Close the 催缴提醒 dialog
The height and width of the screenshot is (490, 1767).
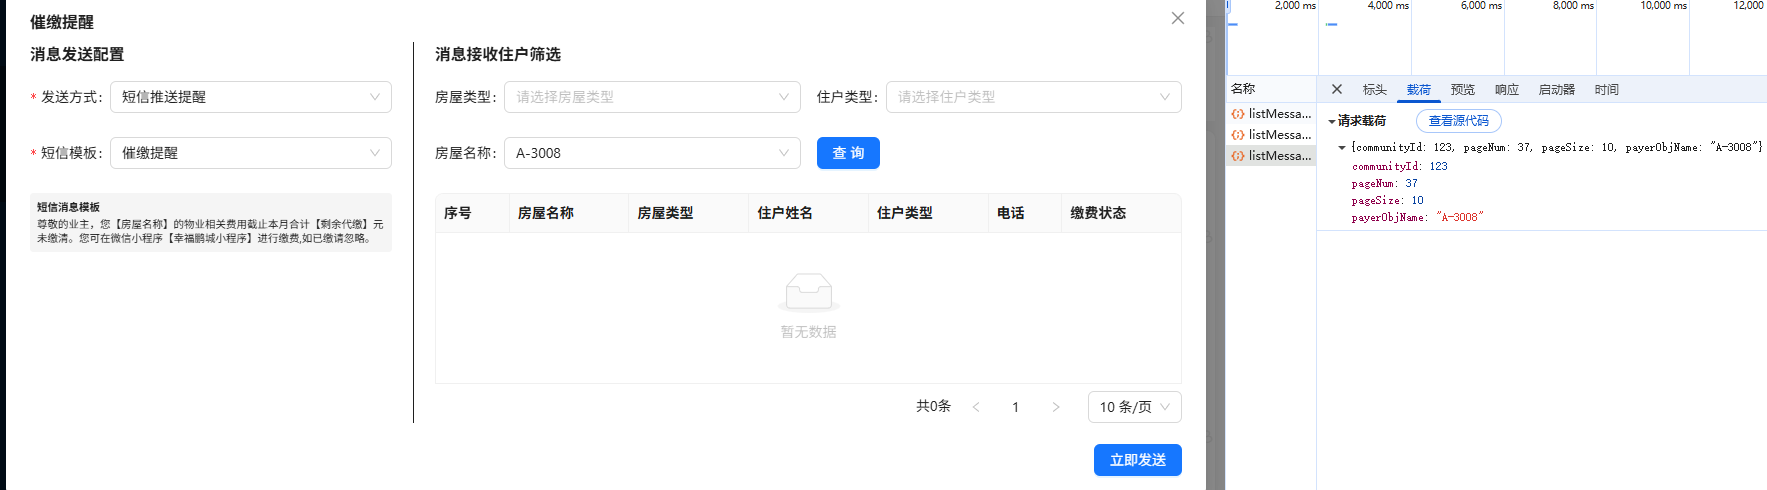(x=1177, y=18)
